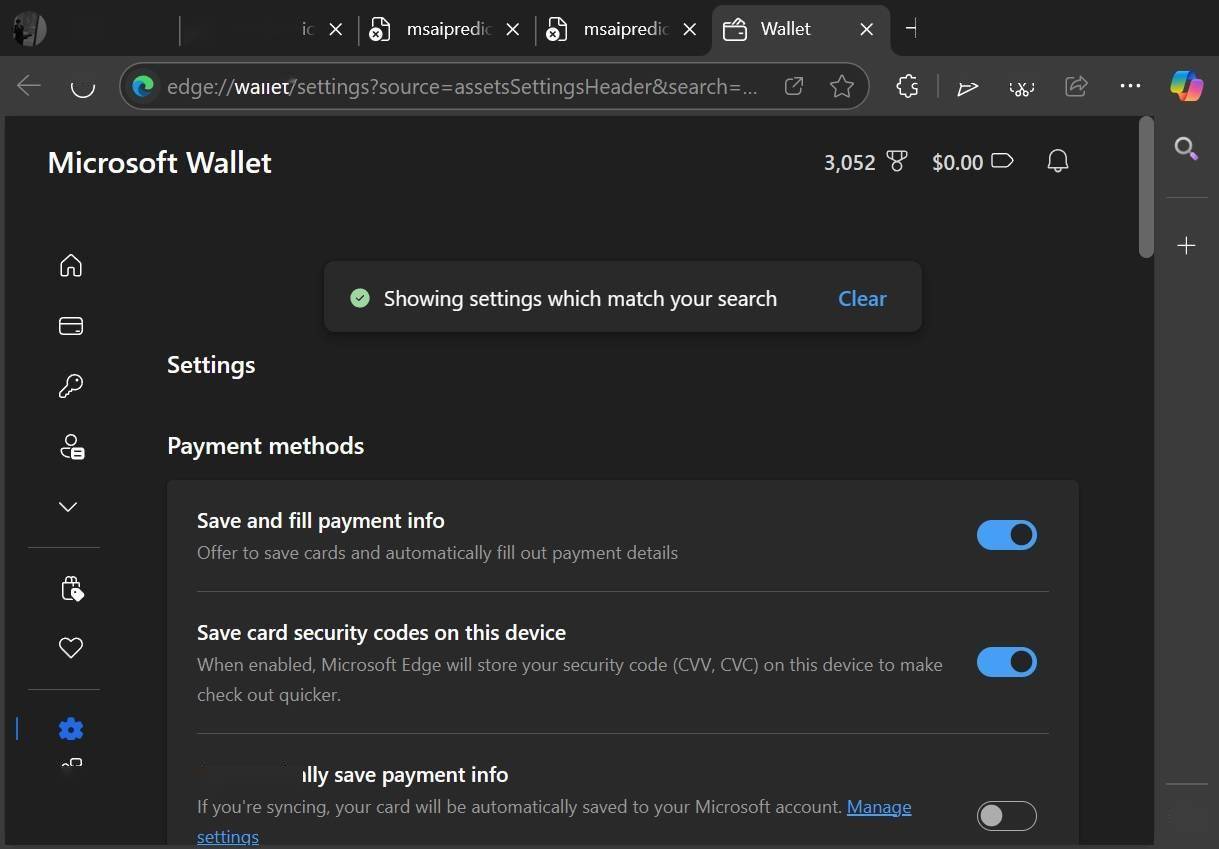Add page to favorites star icon
1219x849 pixels.
point(841,86)
